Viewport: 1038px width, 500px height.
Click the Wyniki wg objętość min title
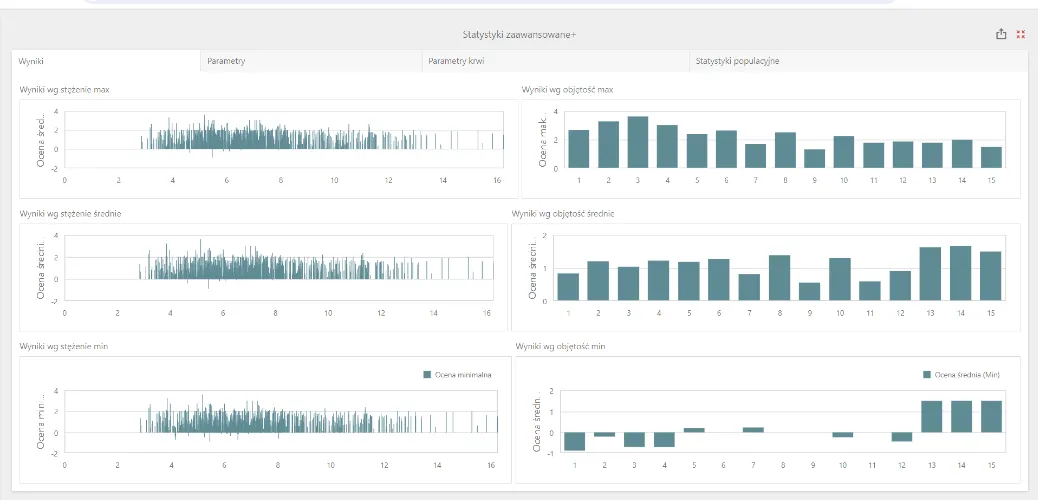click(560, 346)
